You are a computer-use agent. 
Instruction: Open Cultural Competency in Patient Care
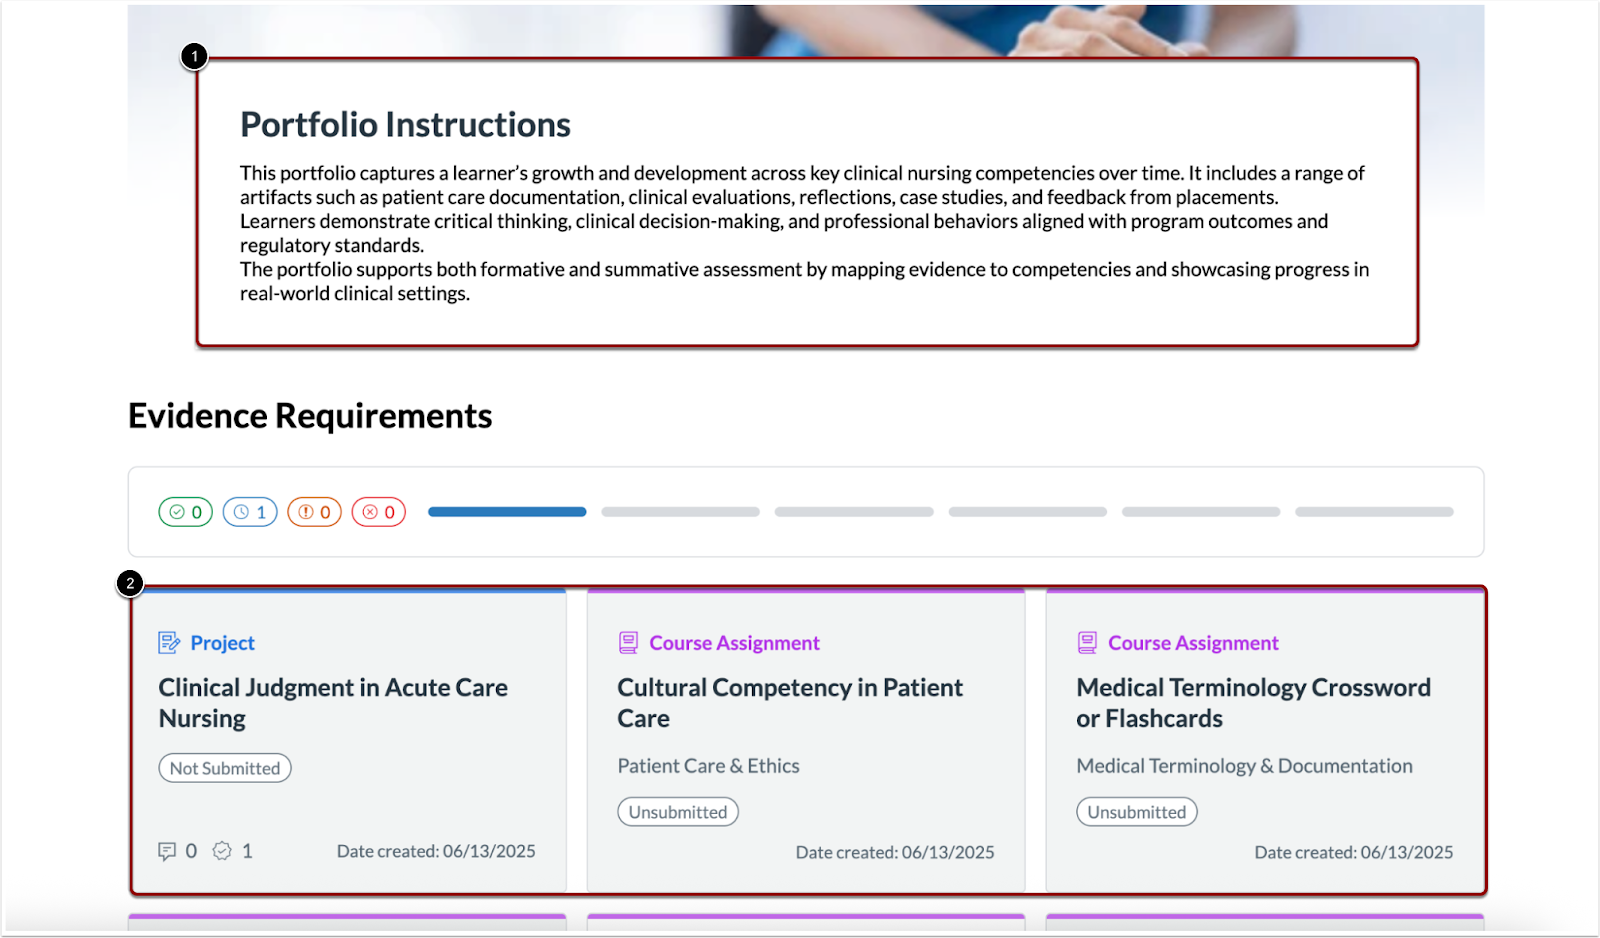(x=790, y=702)
